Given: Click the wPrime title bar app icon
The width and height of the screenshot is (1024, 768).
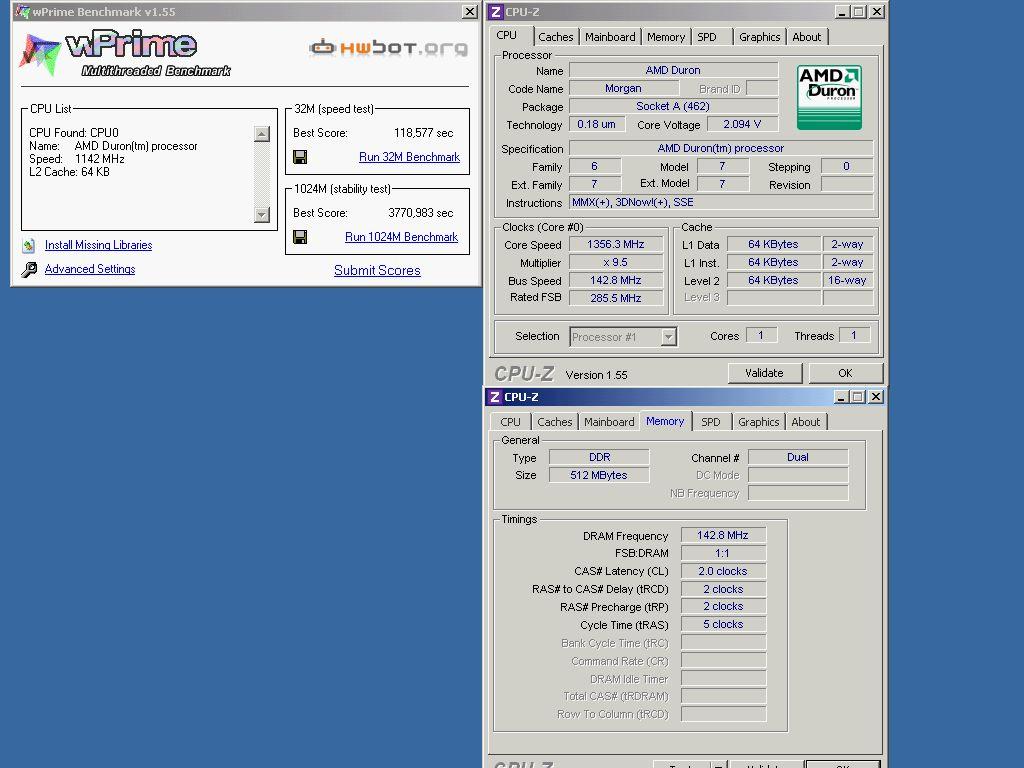Looking at the screenshot, I should 22,12.
